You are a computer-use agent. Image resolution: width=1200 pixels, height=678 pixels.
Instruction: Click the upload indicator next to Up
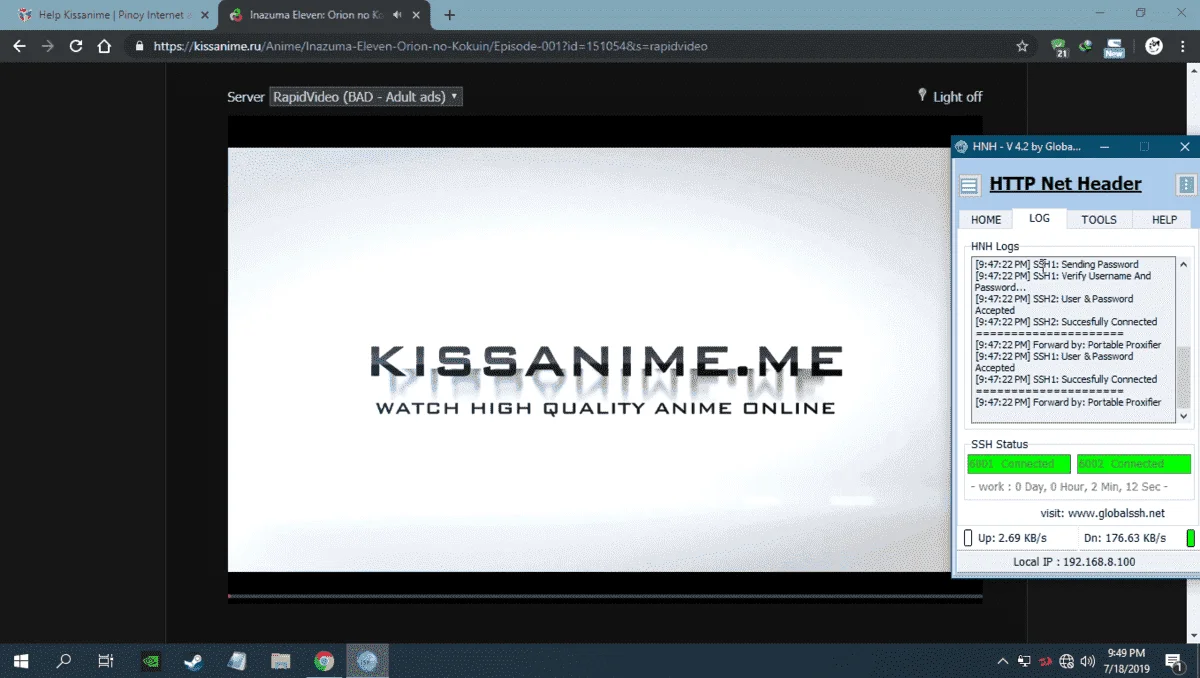967,538
